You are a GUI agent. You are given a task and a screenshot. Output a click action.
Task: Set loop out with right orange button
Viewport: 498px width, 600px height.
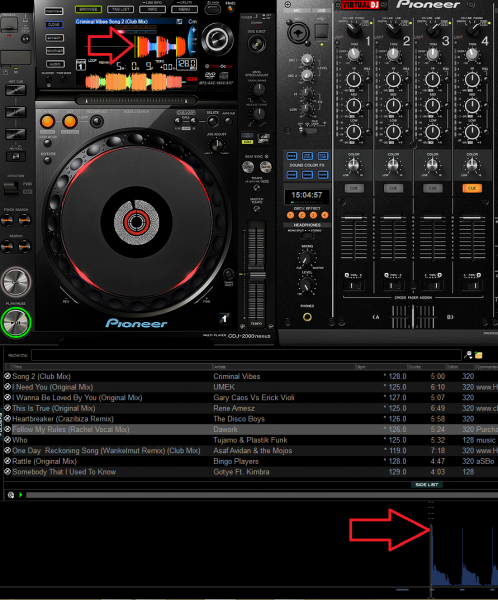[x=70, y=122]
